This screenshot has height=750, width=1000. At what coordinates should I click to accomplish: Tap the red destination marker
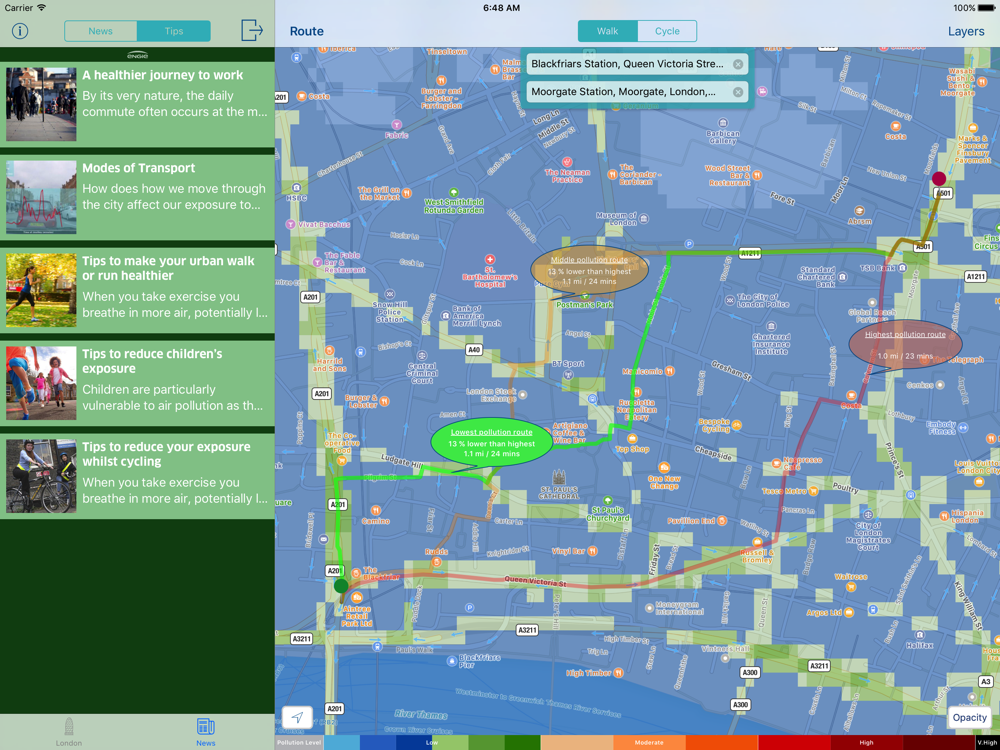pyautogui.click(x=939, y=178)
